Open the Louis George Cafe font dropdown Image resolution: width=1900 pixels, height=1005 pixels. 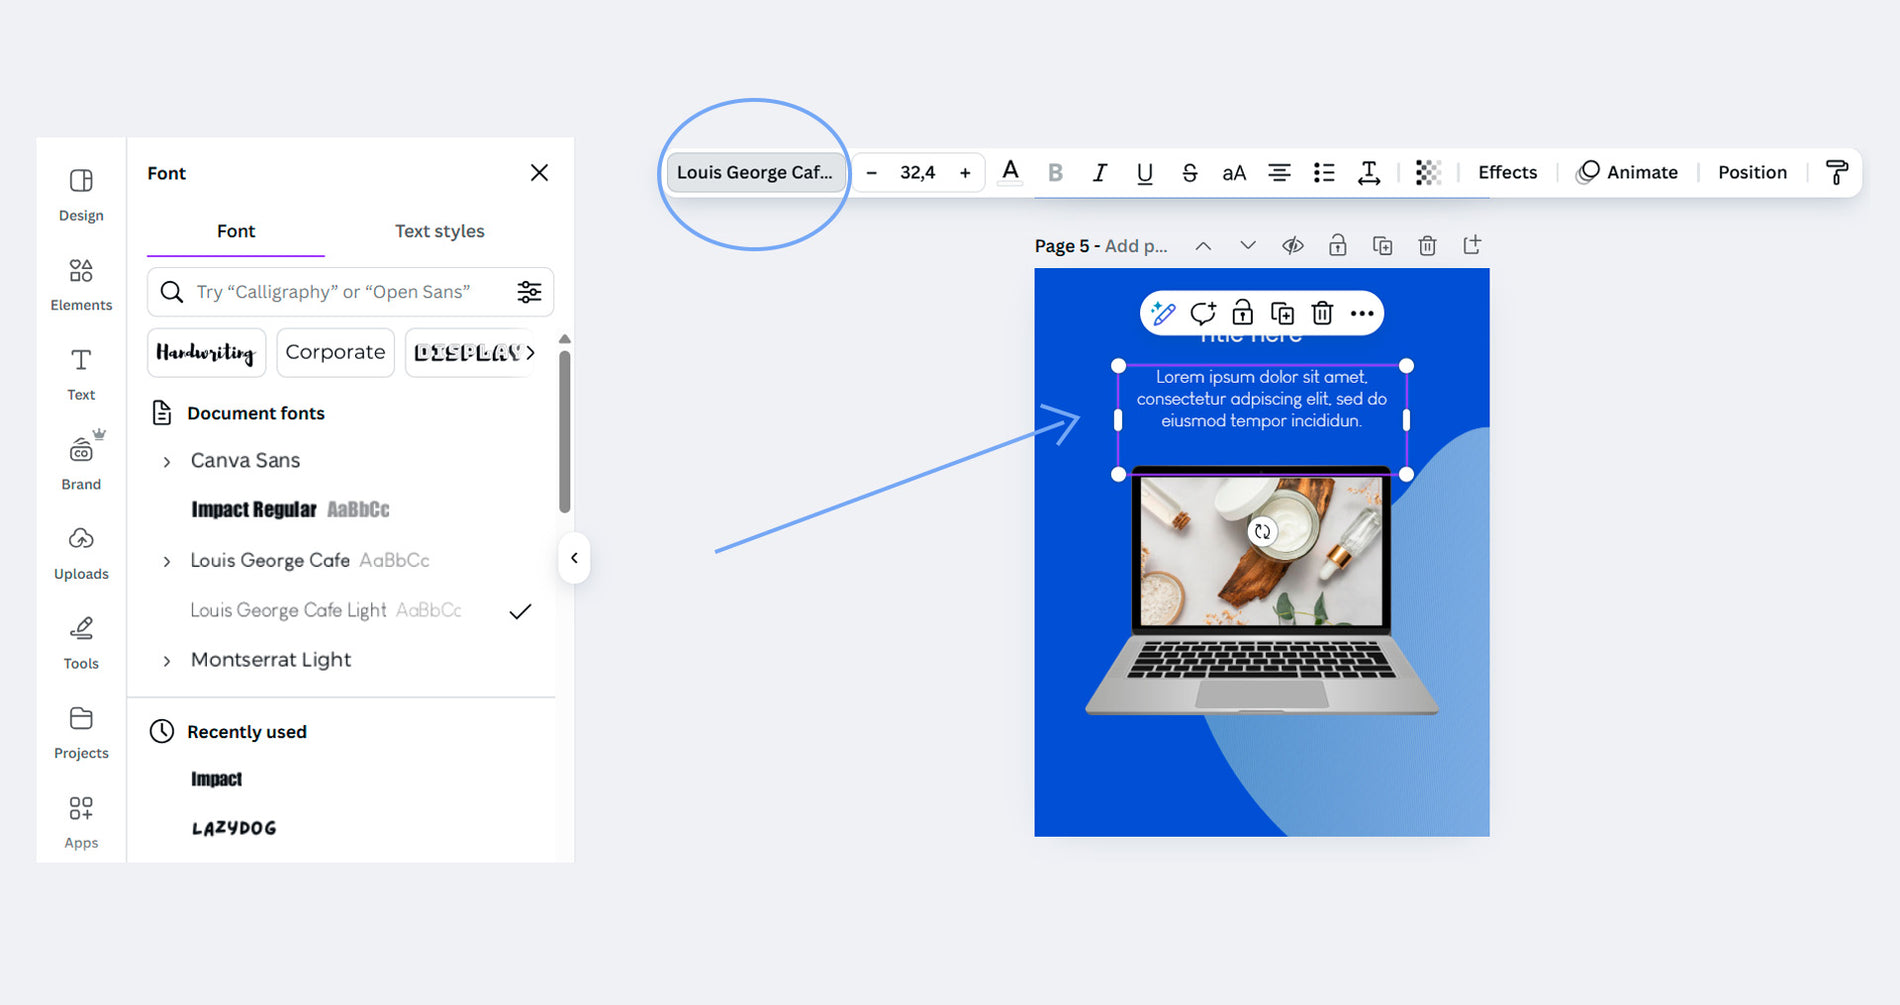755,173
